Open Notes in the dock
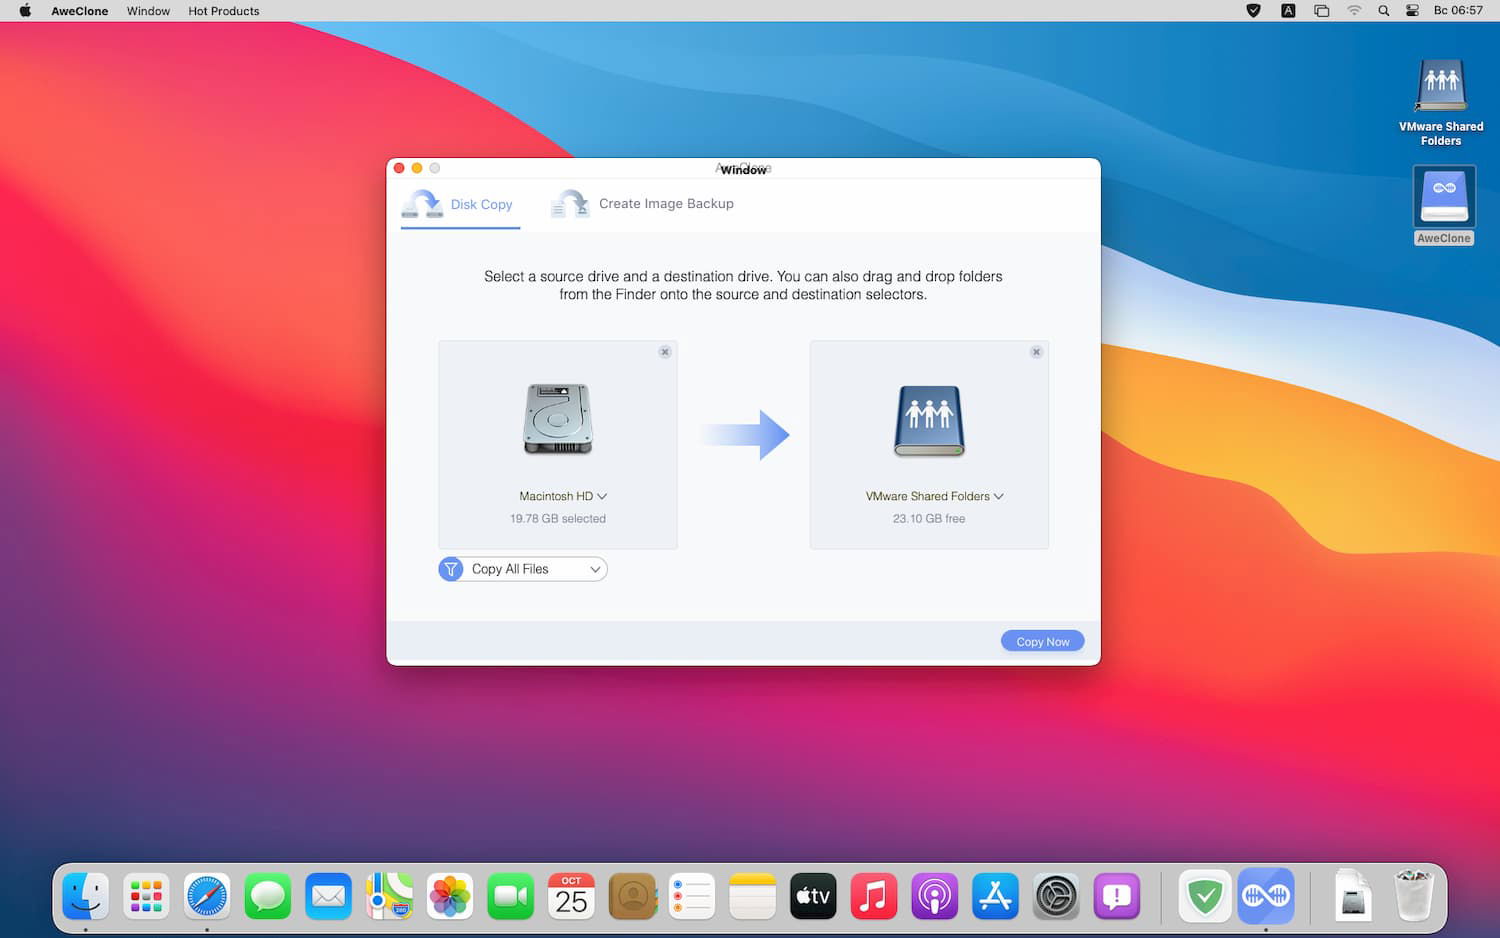The width and height of the screenshot is (1500, 938). coord(753,896)
